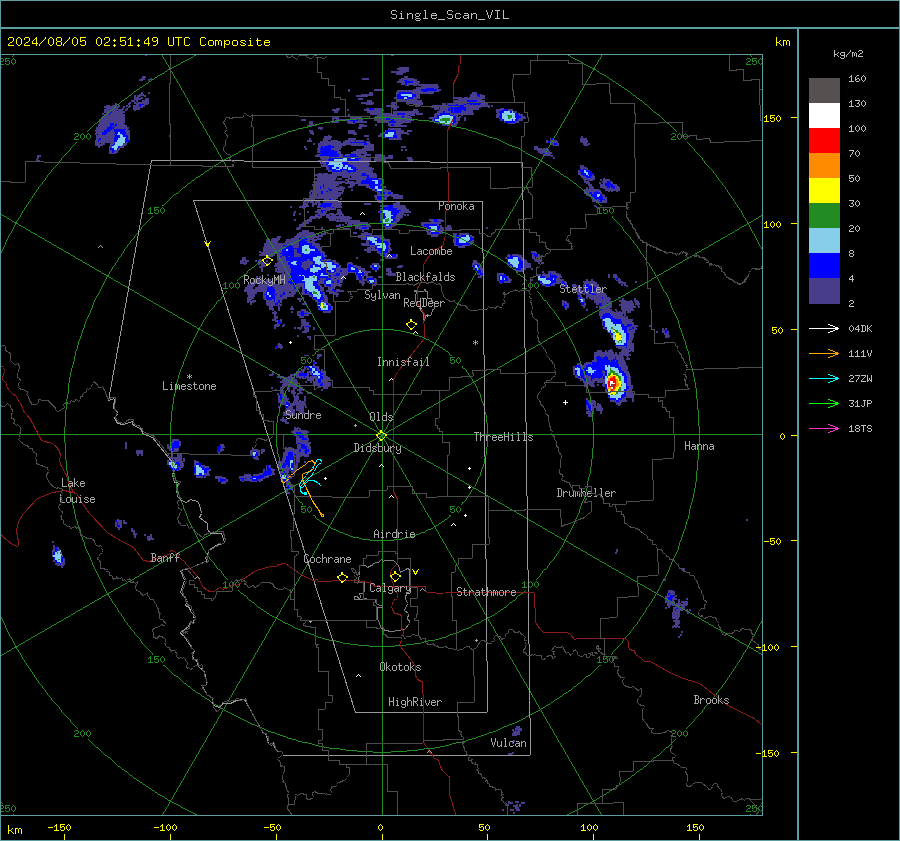Click the Stettler city label
Screen dimensions: 900x841
pos(583,289)
